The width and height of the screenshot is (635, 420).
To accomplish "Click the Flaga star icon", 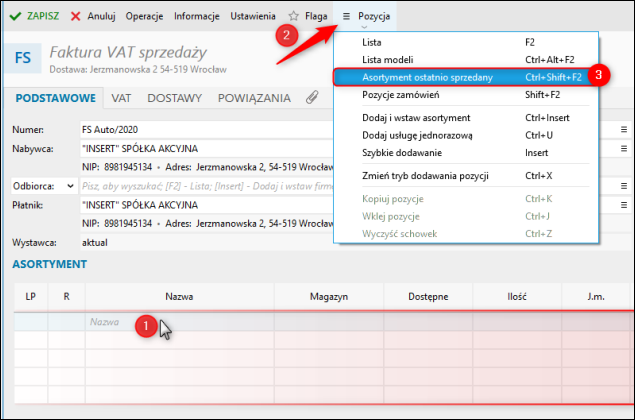I will [294, 17].
